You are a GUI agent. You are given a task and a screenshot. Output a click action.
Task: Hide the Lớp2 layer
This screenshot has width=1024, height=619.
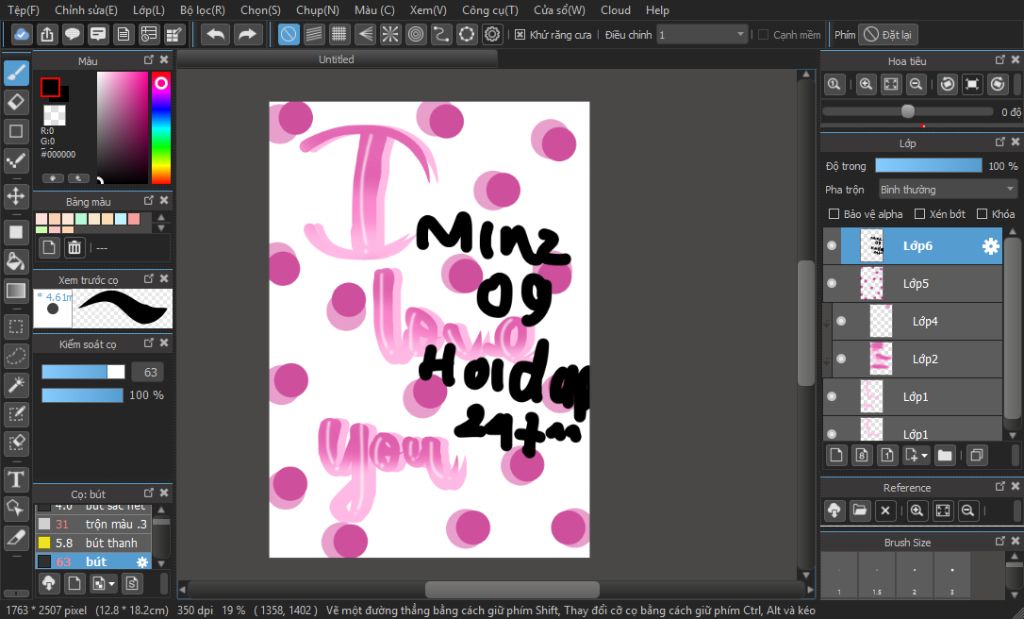tap(841, 358)
